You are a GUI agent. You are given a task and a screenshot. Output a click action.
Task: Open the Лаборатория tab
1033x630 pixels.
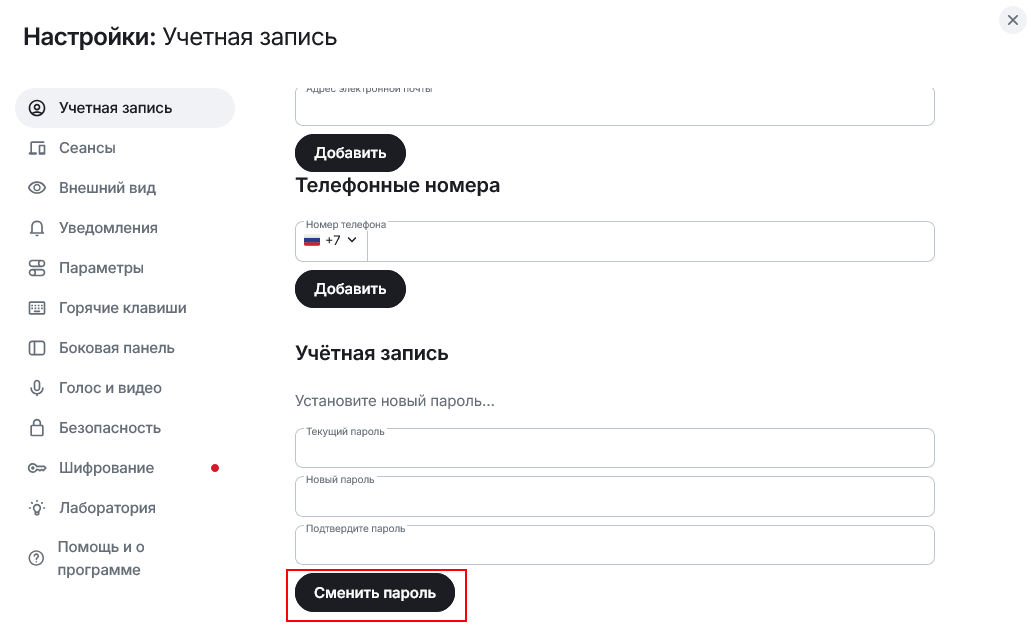pos(107,508)
